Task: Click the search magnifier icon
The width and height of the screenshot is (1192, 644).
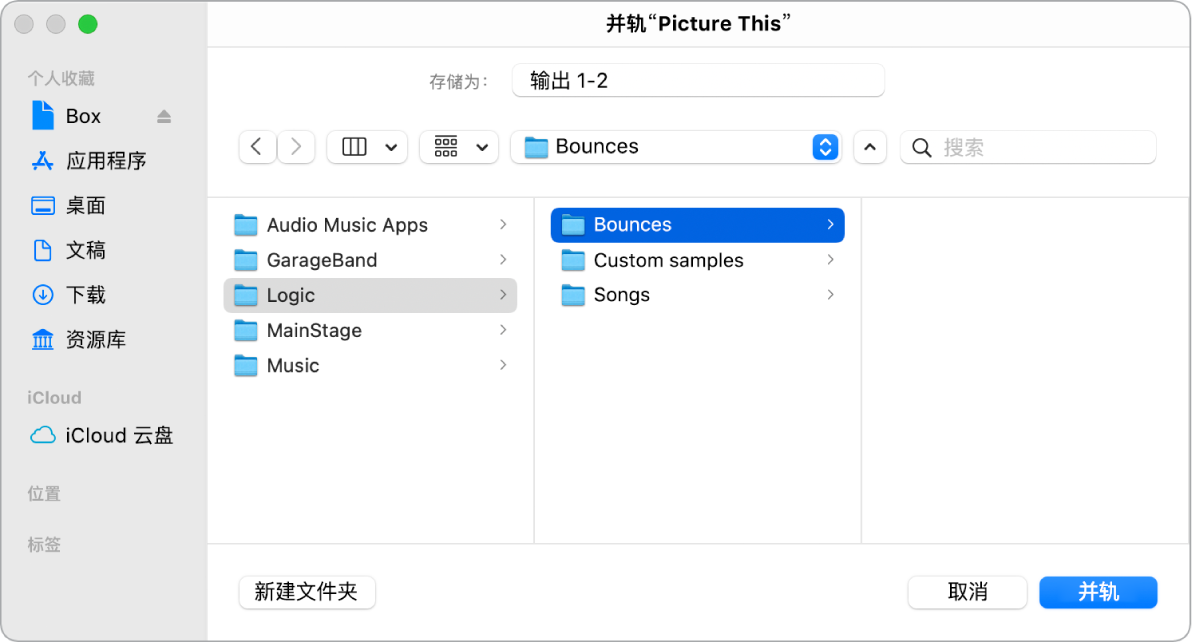Action: tap(921, 147)
